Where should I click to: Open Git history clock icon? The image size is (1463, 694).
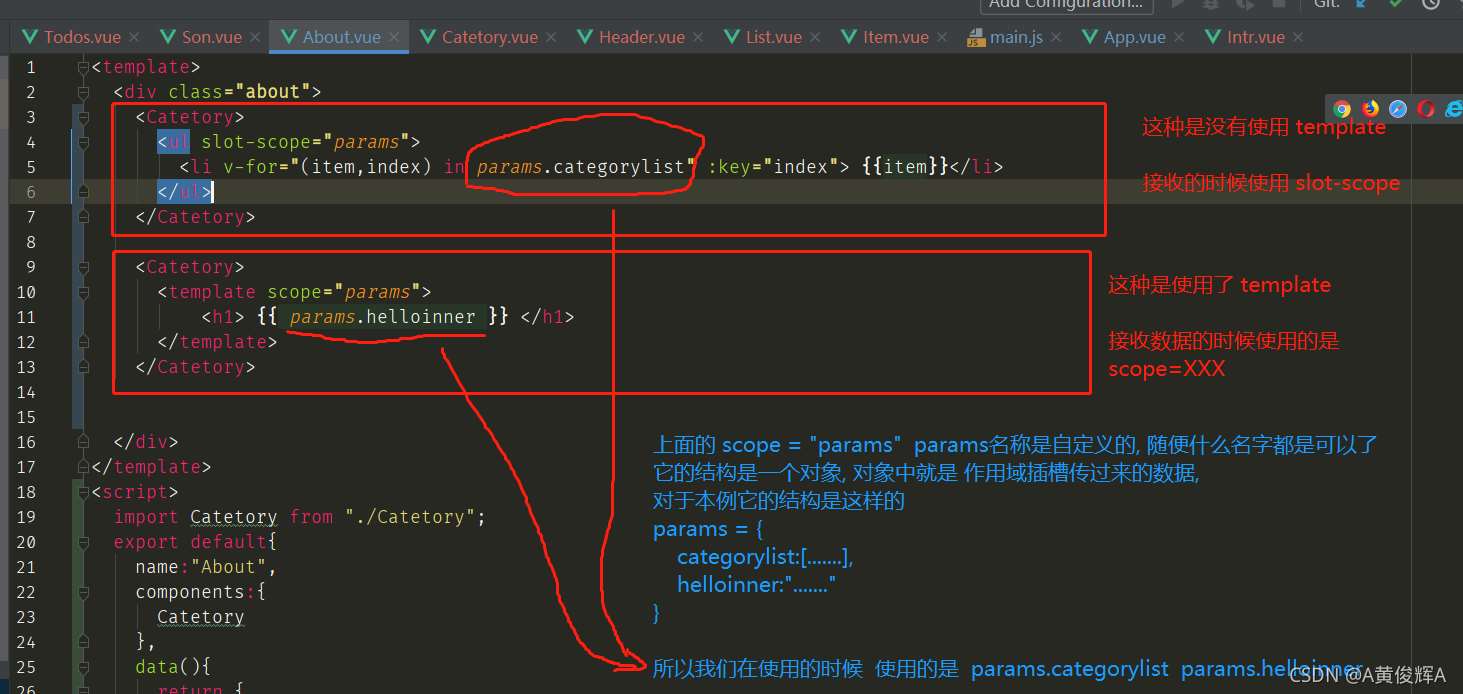point(1431,3)
